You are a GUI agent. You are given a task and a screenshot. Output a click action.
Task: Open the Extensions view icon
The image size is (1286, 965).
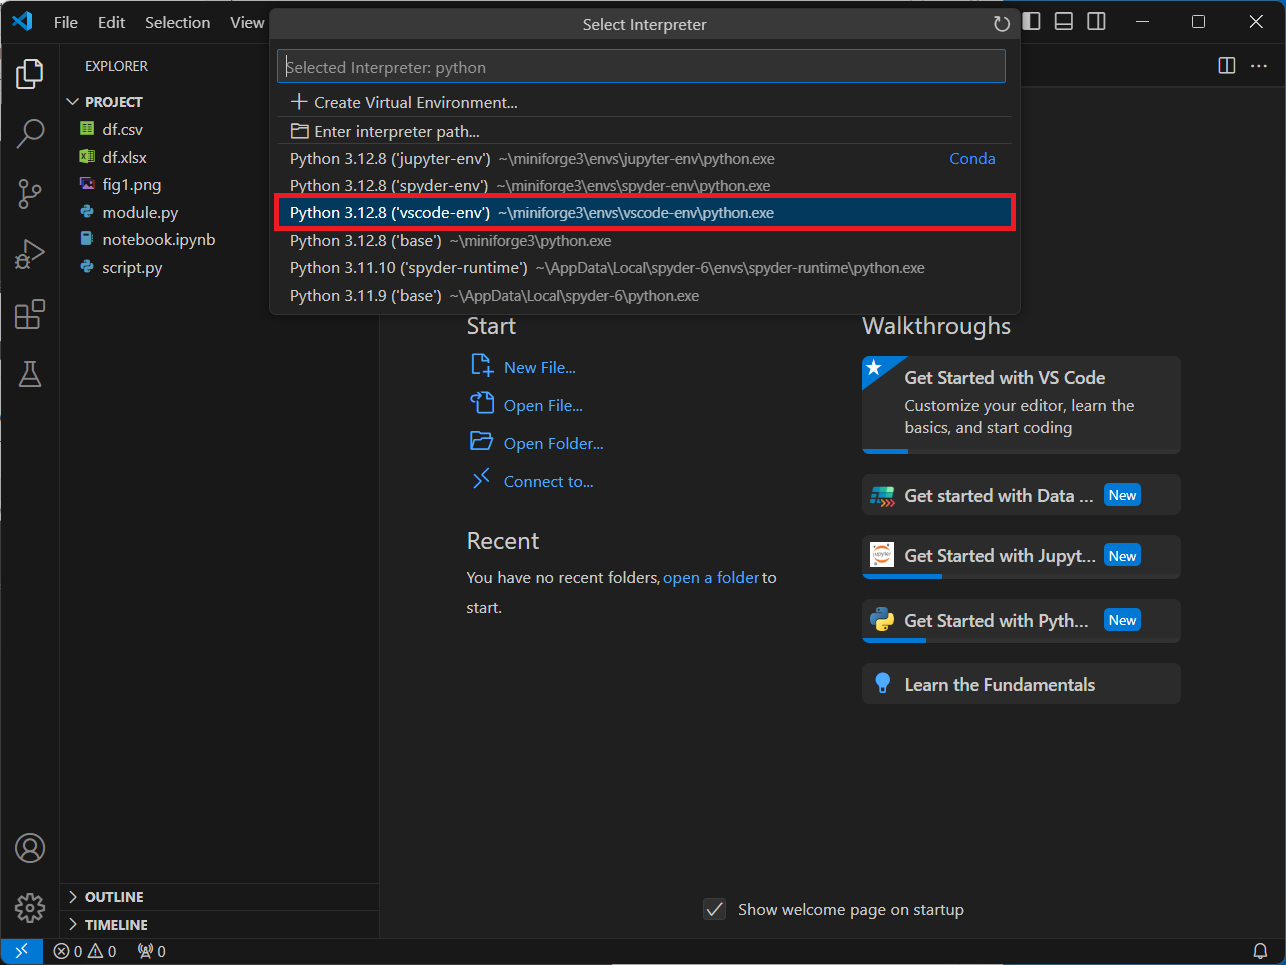[x=30, y=314]
